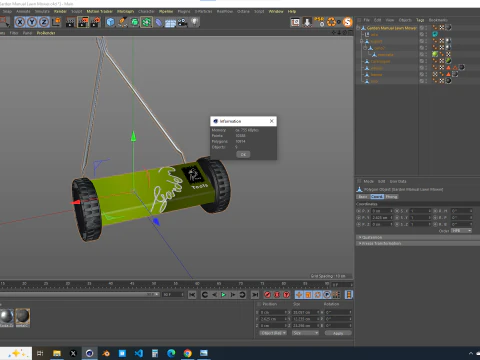Toggle the Z axis lock
The height and width of the screenshot is (360, 480).
pyautogui.click(x=44, y=22)
